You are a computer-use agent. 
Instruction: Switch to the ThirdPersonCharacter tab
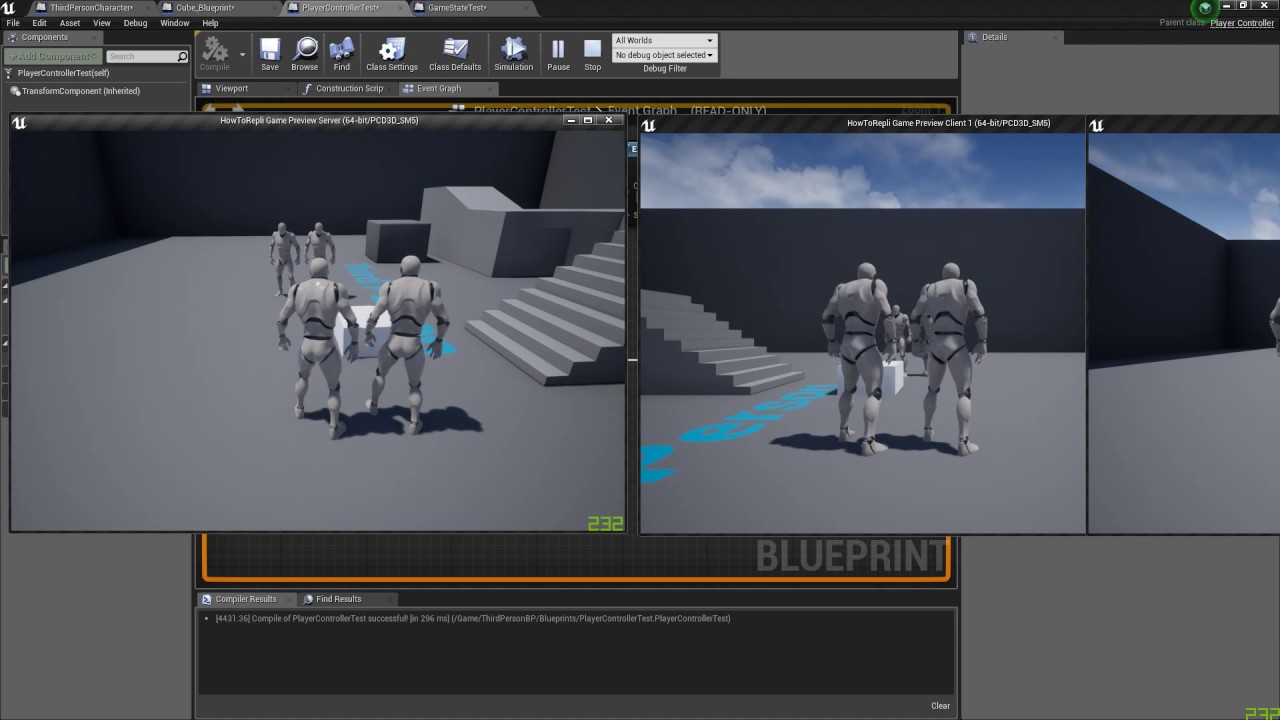(x=91, y=8)
